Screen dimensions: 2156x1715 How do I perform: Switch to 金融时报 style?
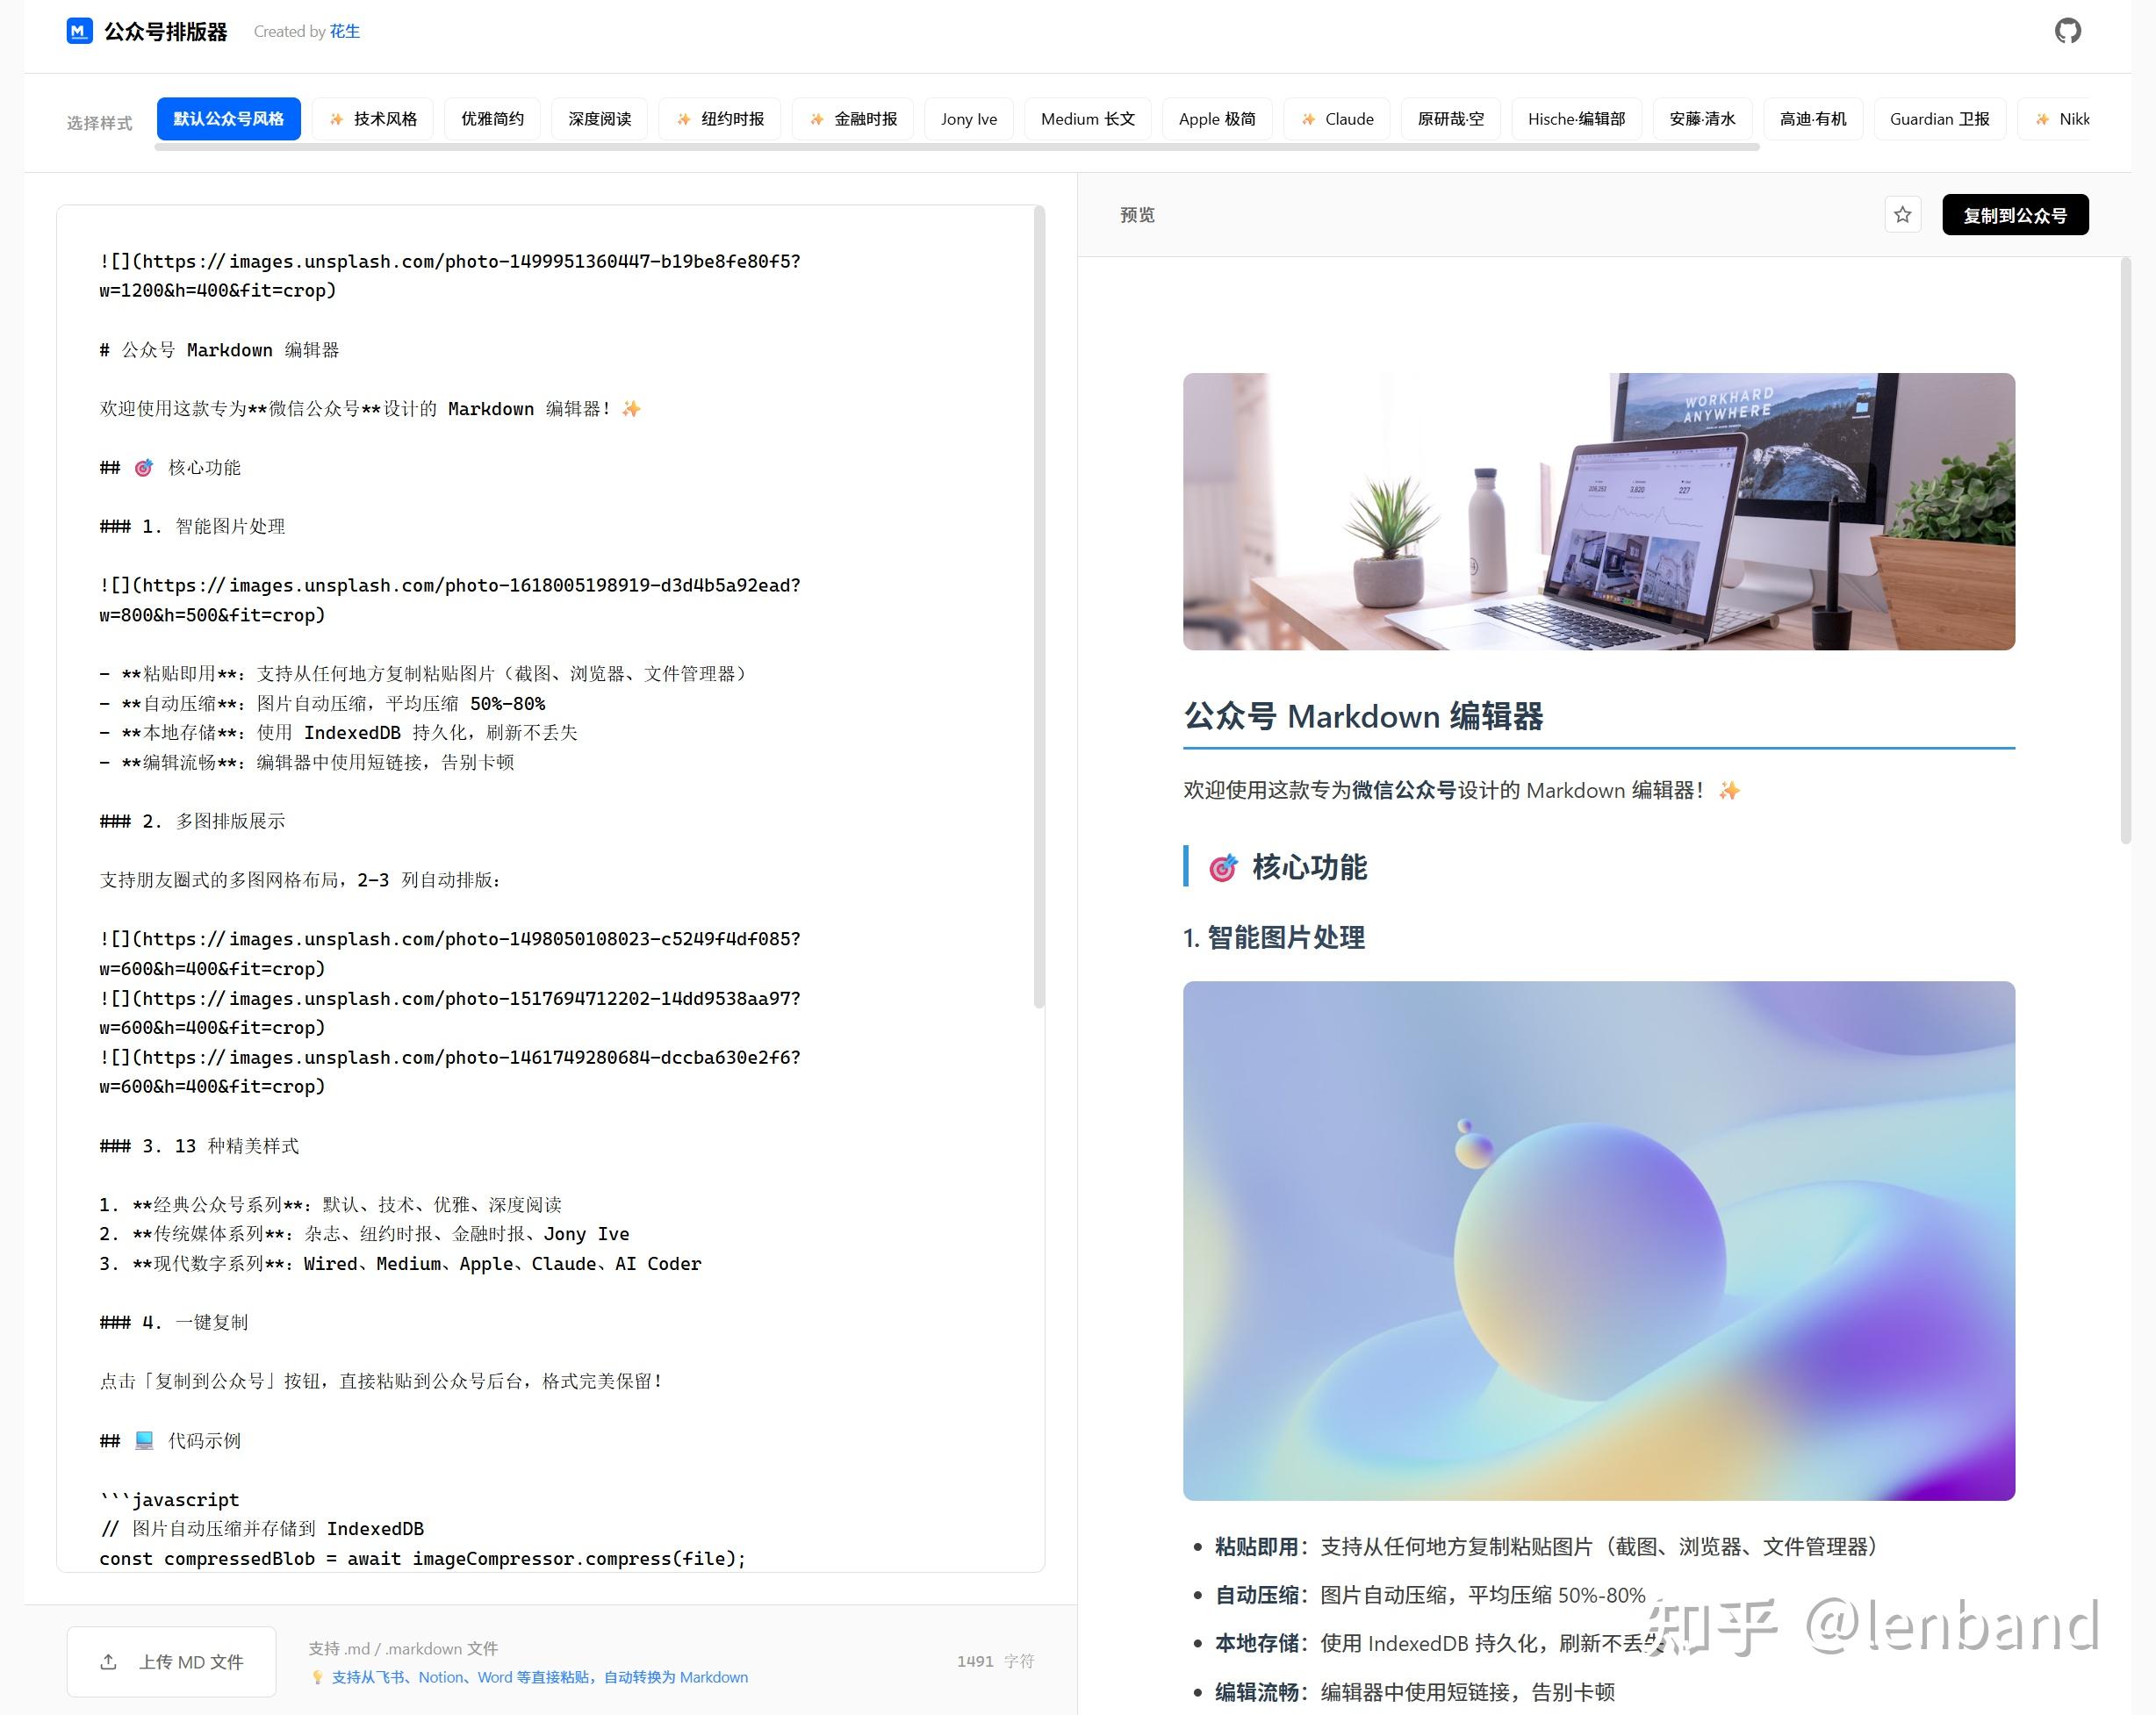(x=853, y=119)
